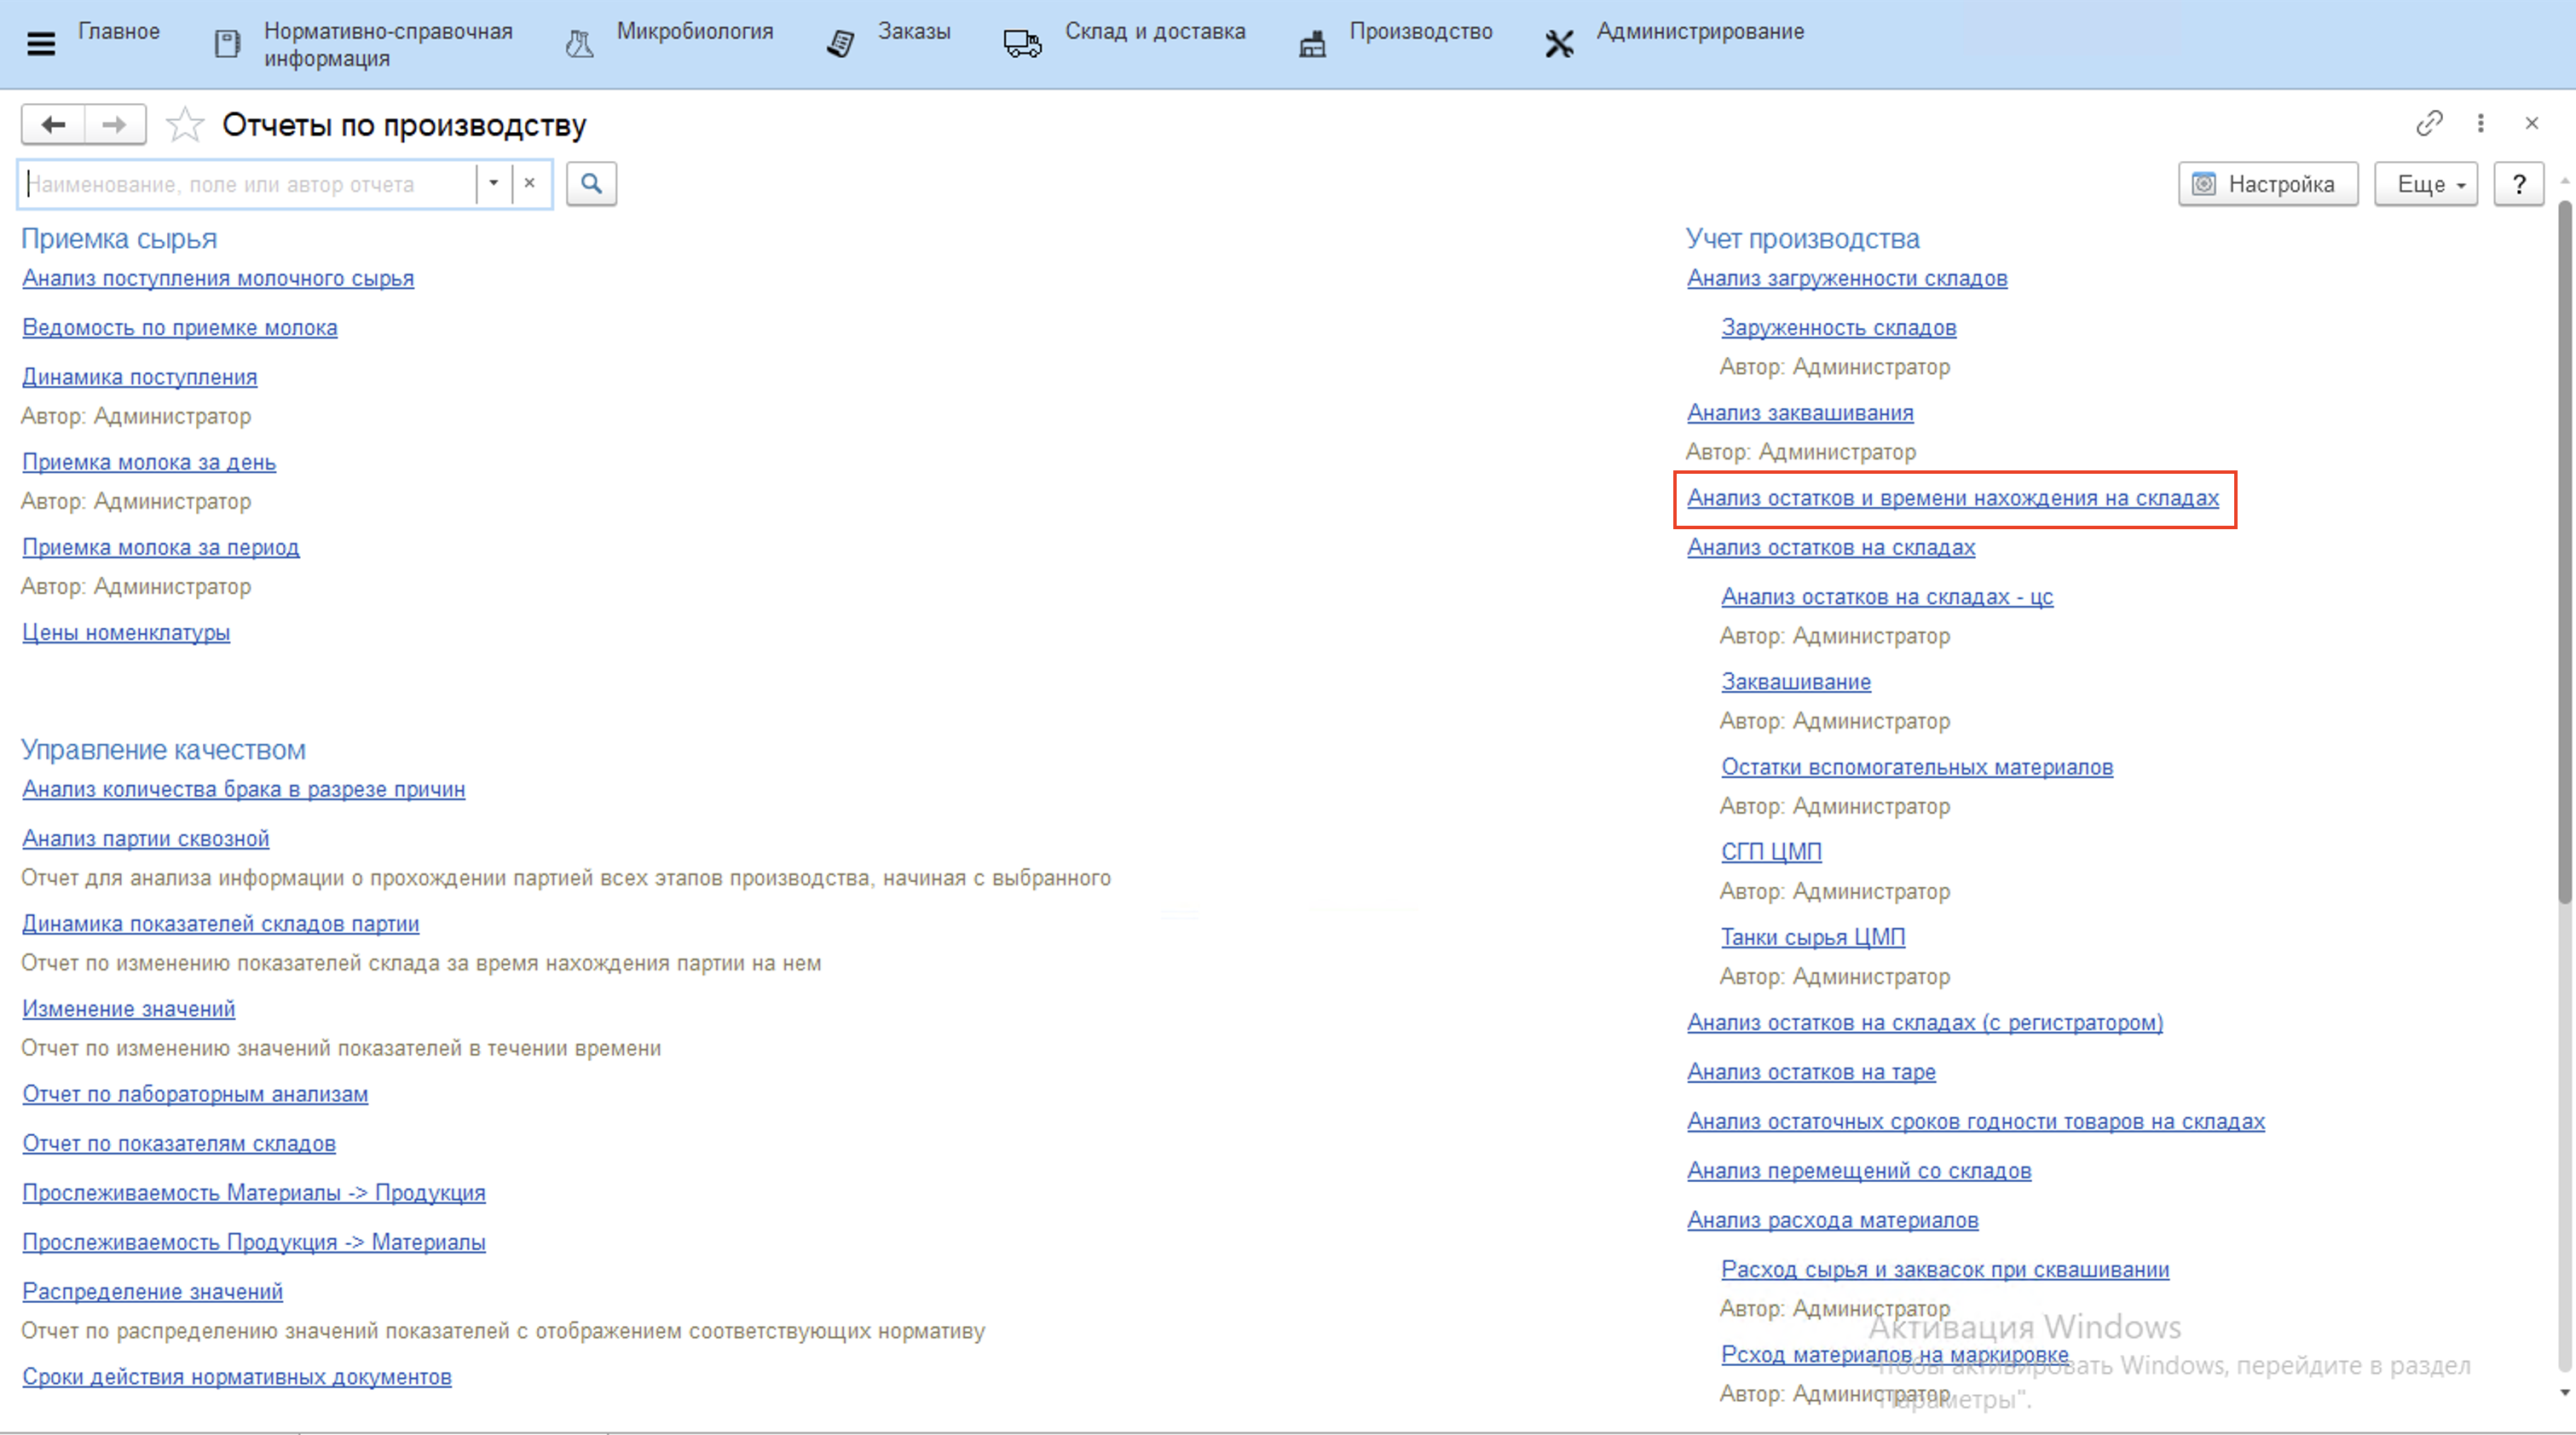The image size is (2576, 1435).
Task: Click the flask icon for Микробиология
Action: [x=579, y=44]
